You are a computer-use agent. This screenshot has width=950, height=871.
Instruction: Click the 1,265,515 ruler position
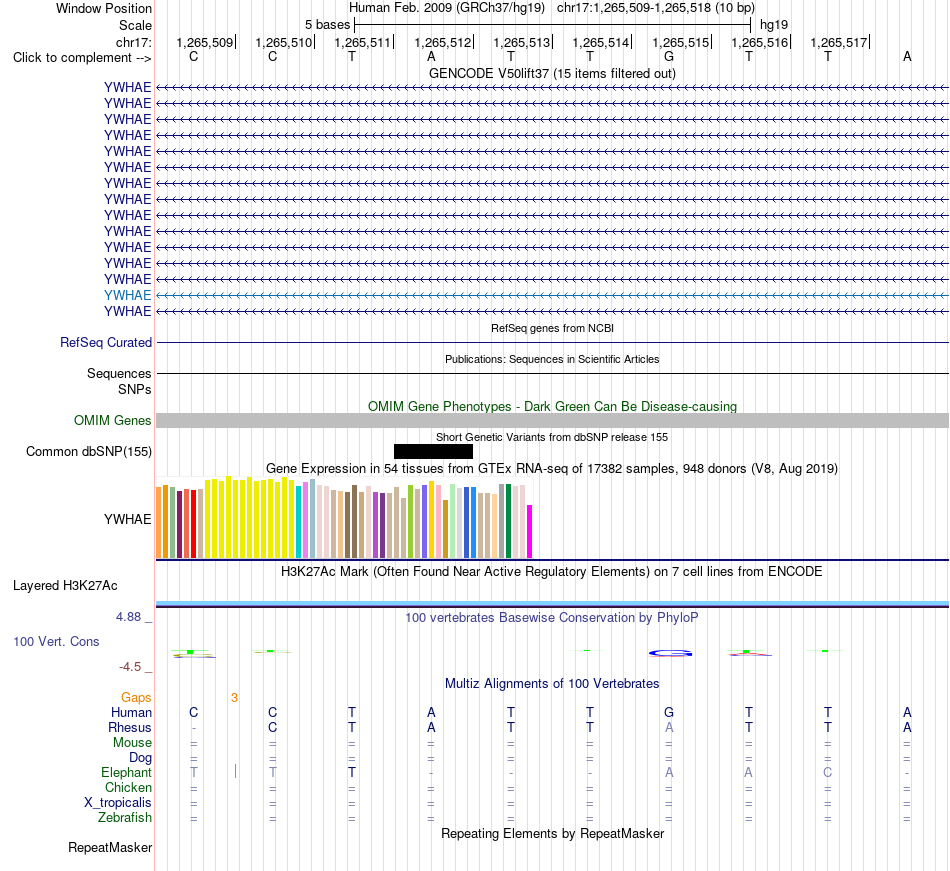tap(680, 42)
